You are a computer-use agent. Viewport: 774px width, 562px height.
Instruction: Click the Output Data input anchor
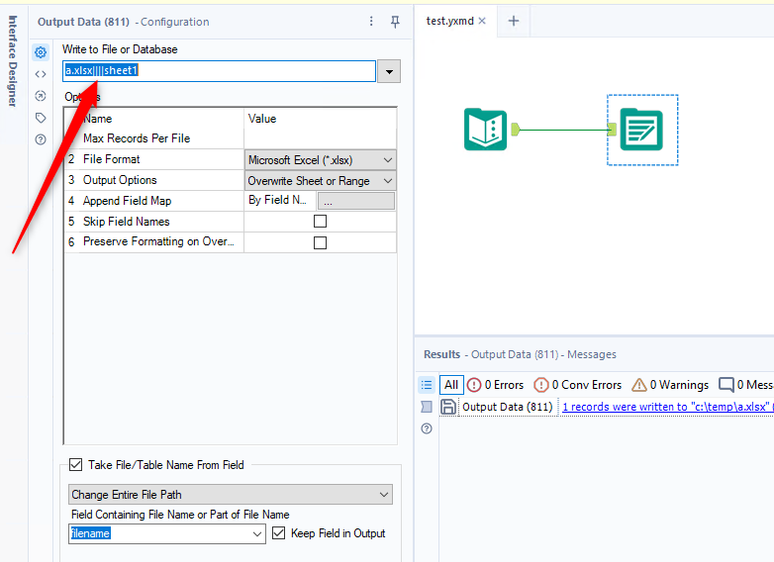tap(612, 130)
